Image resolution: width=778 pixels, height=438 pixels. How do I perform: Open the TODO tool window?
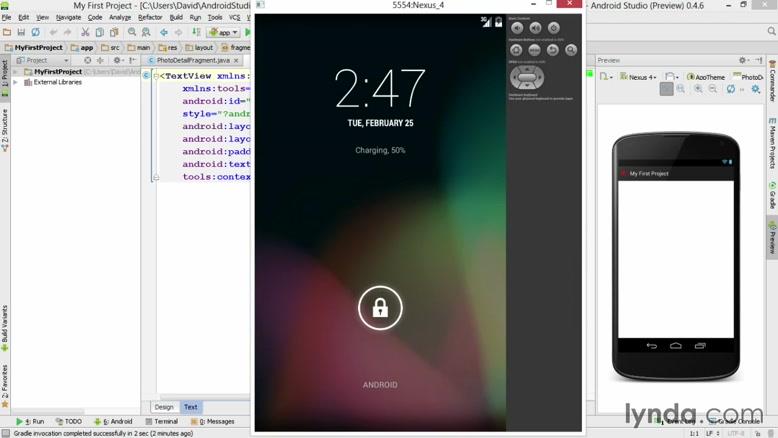point(69,422)
